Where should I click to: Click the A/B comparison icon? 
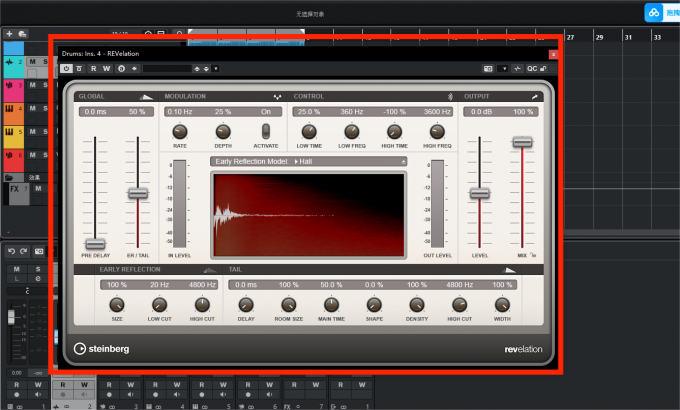121,69
